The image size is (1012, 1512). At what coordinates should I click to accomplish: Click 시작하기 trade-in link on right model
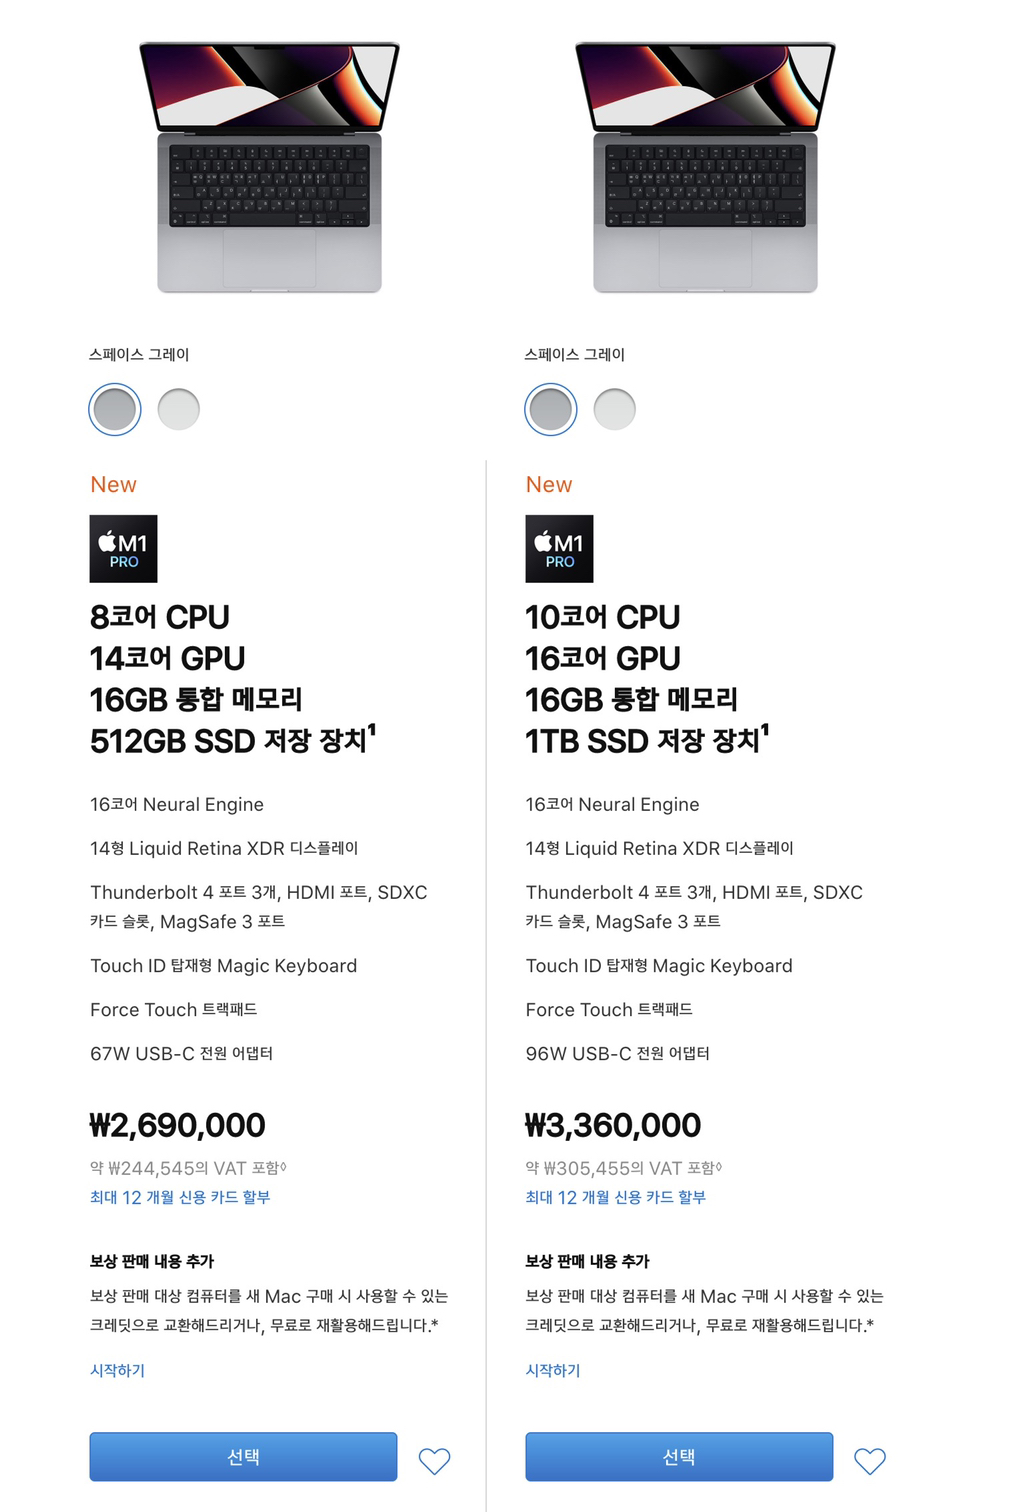[553, 1370]
